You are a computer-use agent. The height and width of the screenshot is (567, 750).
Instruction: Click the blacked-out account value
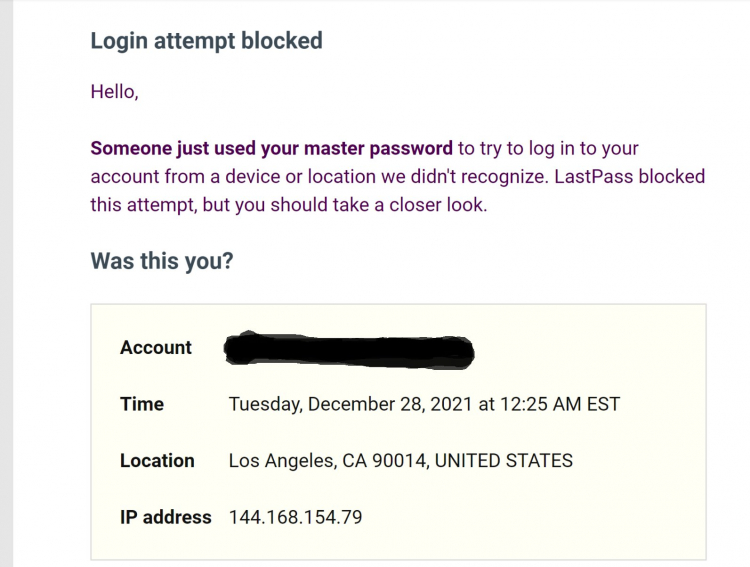[x=348, y=349]
